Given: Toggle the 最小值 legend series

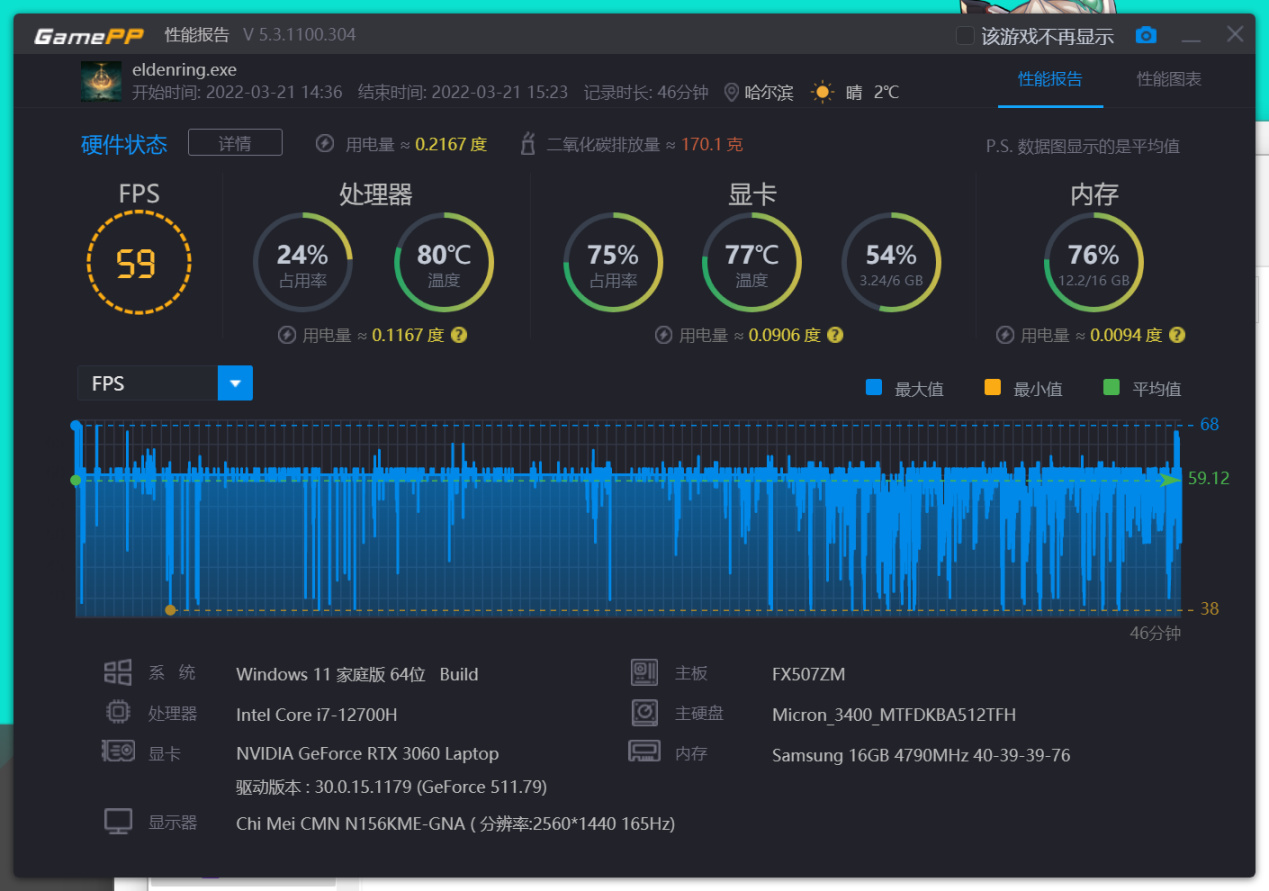Looking at the screenshot, I should 1023,389.
